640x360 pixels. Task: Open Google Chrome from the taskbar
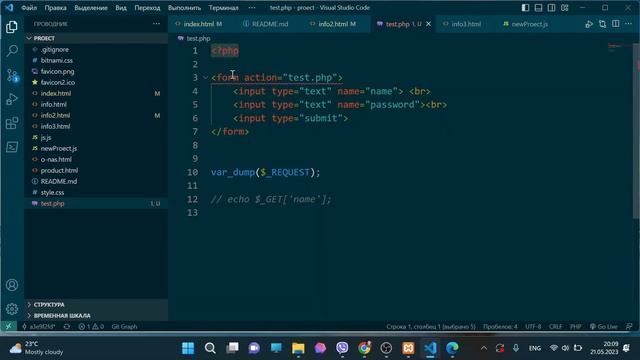tap(364, 348)
